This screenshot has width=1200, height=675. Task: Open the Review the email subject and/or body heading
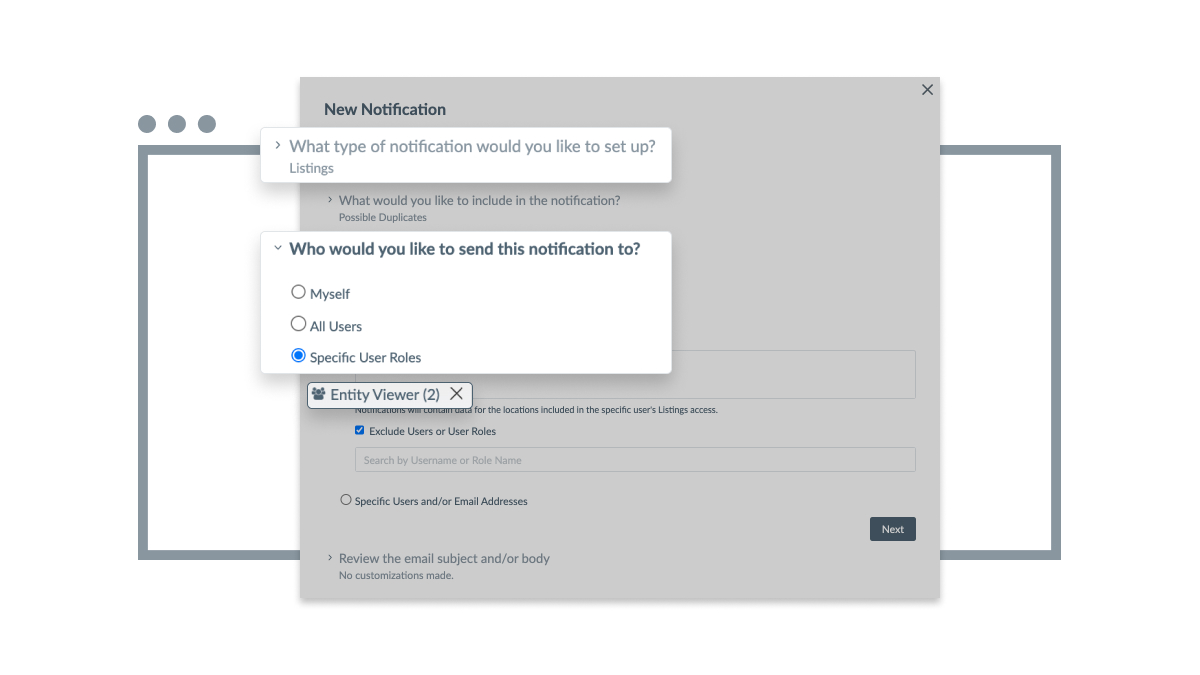[444, 558]
